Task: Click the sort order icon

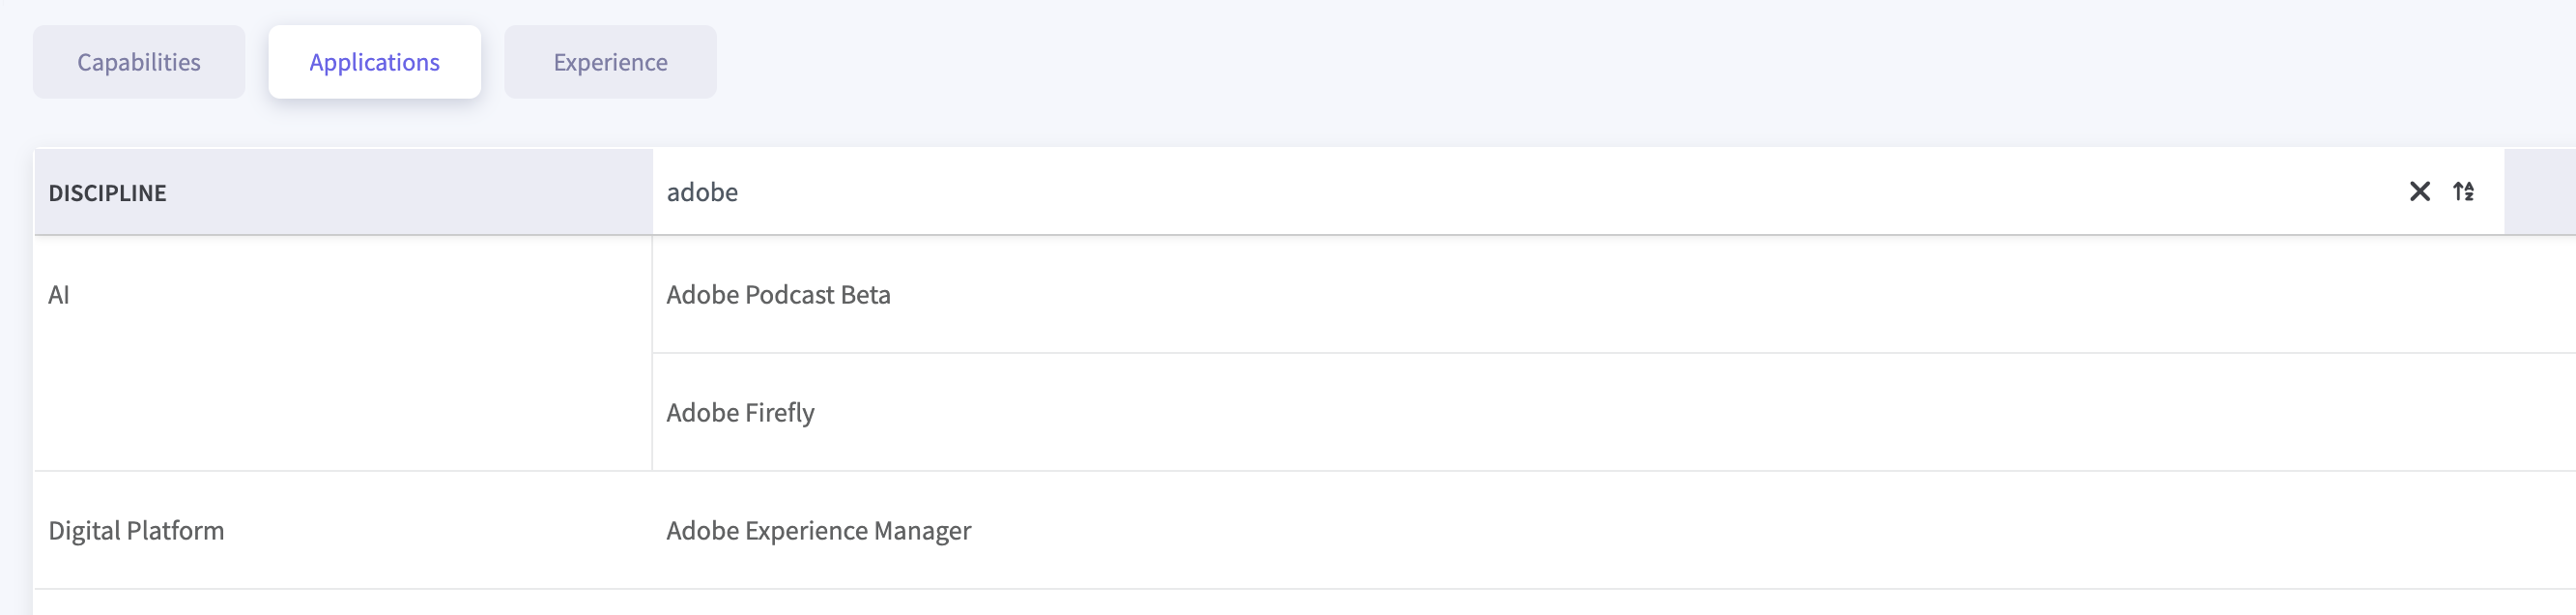Action: point(2463,191)
